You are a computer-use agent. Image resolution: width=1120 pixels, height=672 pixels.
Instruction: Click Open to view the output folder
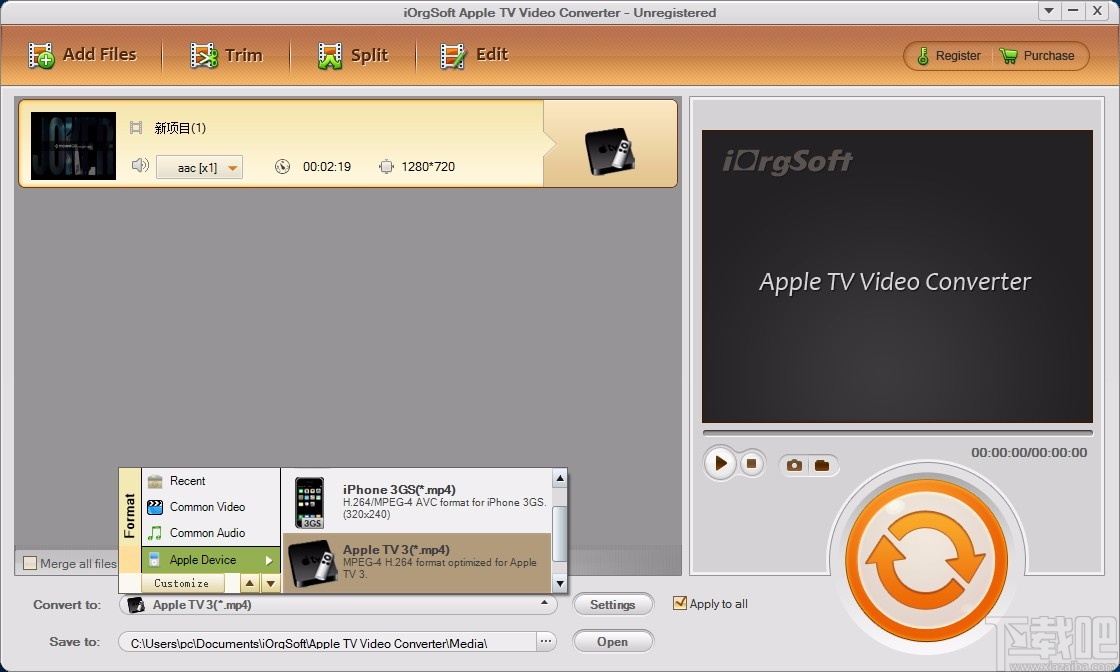pos(613,641)
